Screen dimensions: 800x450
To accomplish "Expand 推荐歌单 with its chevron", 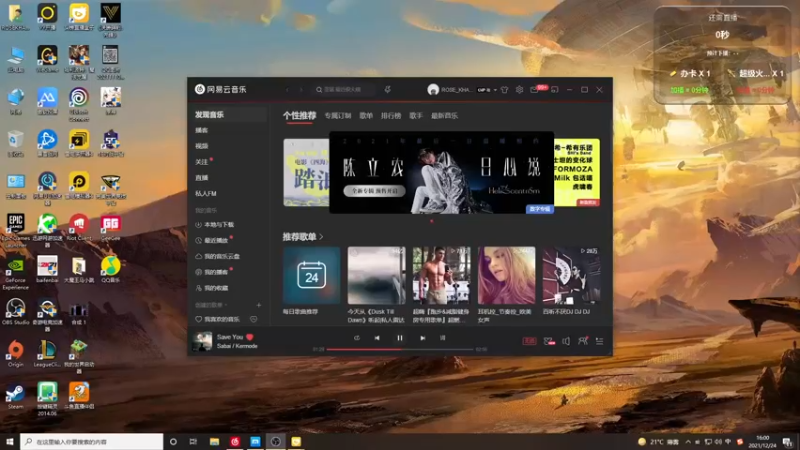I will point(321,237).
